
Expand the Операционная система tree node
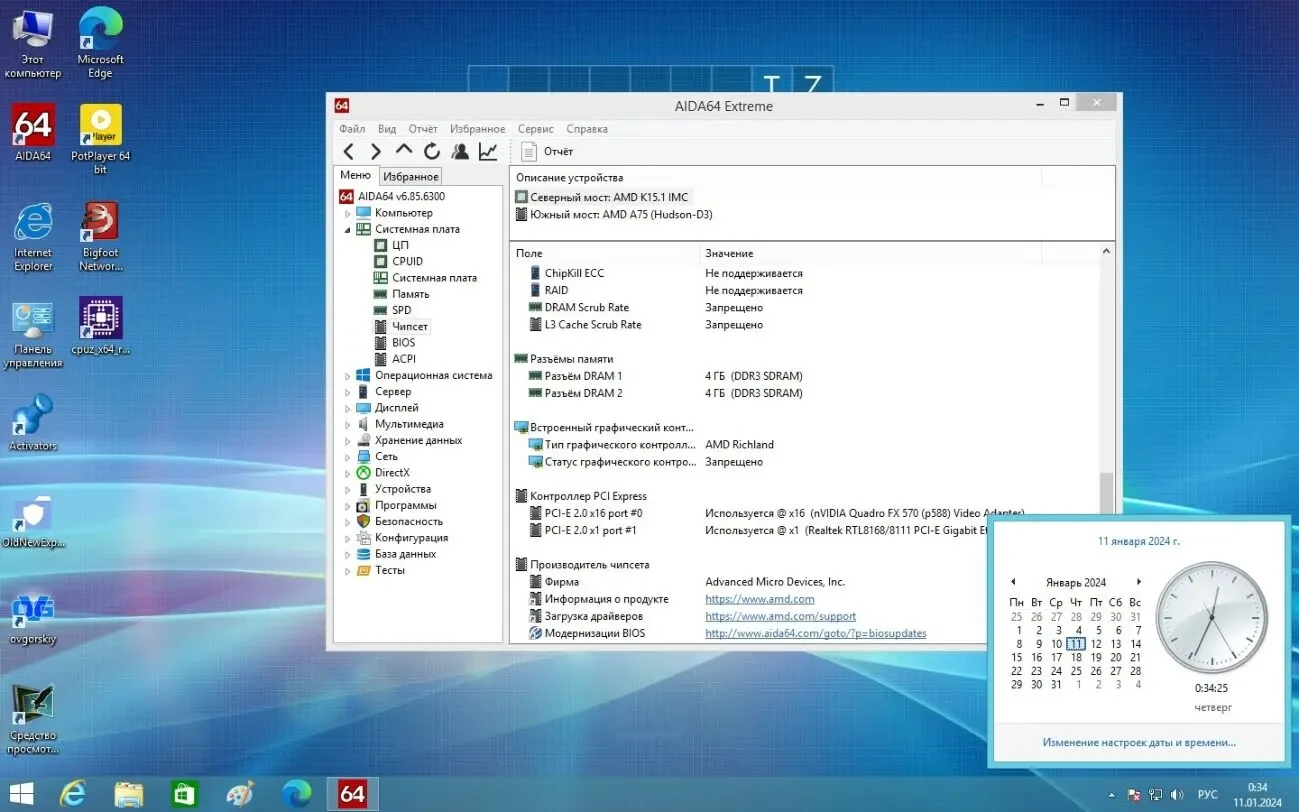coord(346,375)
